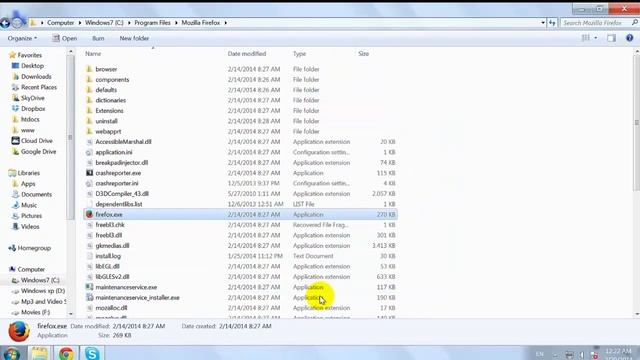Click the Back navigation arrow
The height and width of the screenshot is (360, 640).
click(x=5, y=23)
